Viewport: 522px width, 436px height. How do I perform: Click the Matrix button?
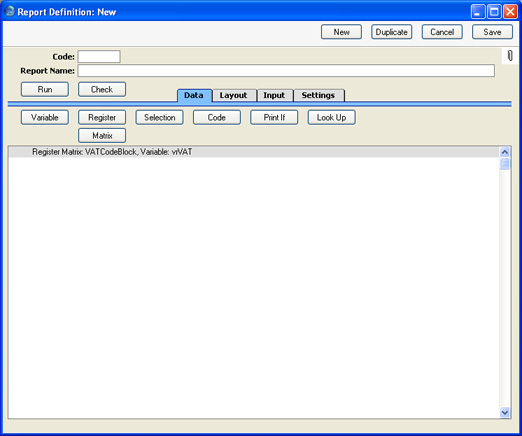102,135
